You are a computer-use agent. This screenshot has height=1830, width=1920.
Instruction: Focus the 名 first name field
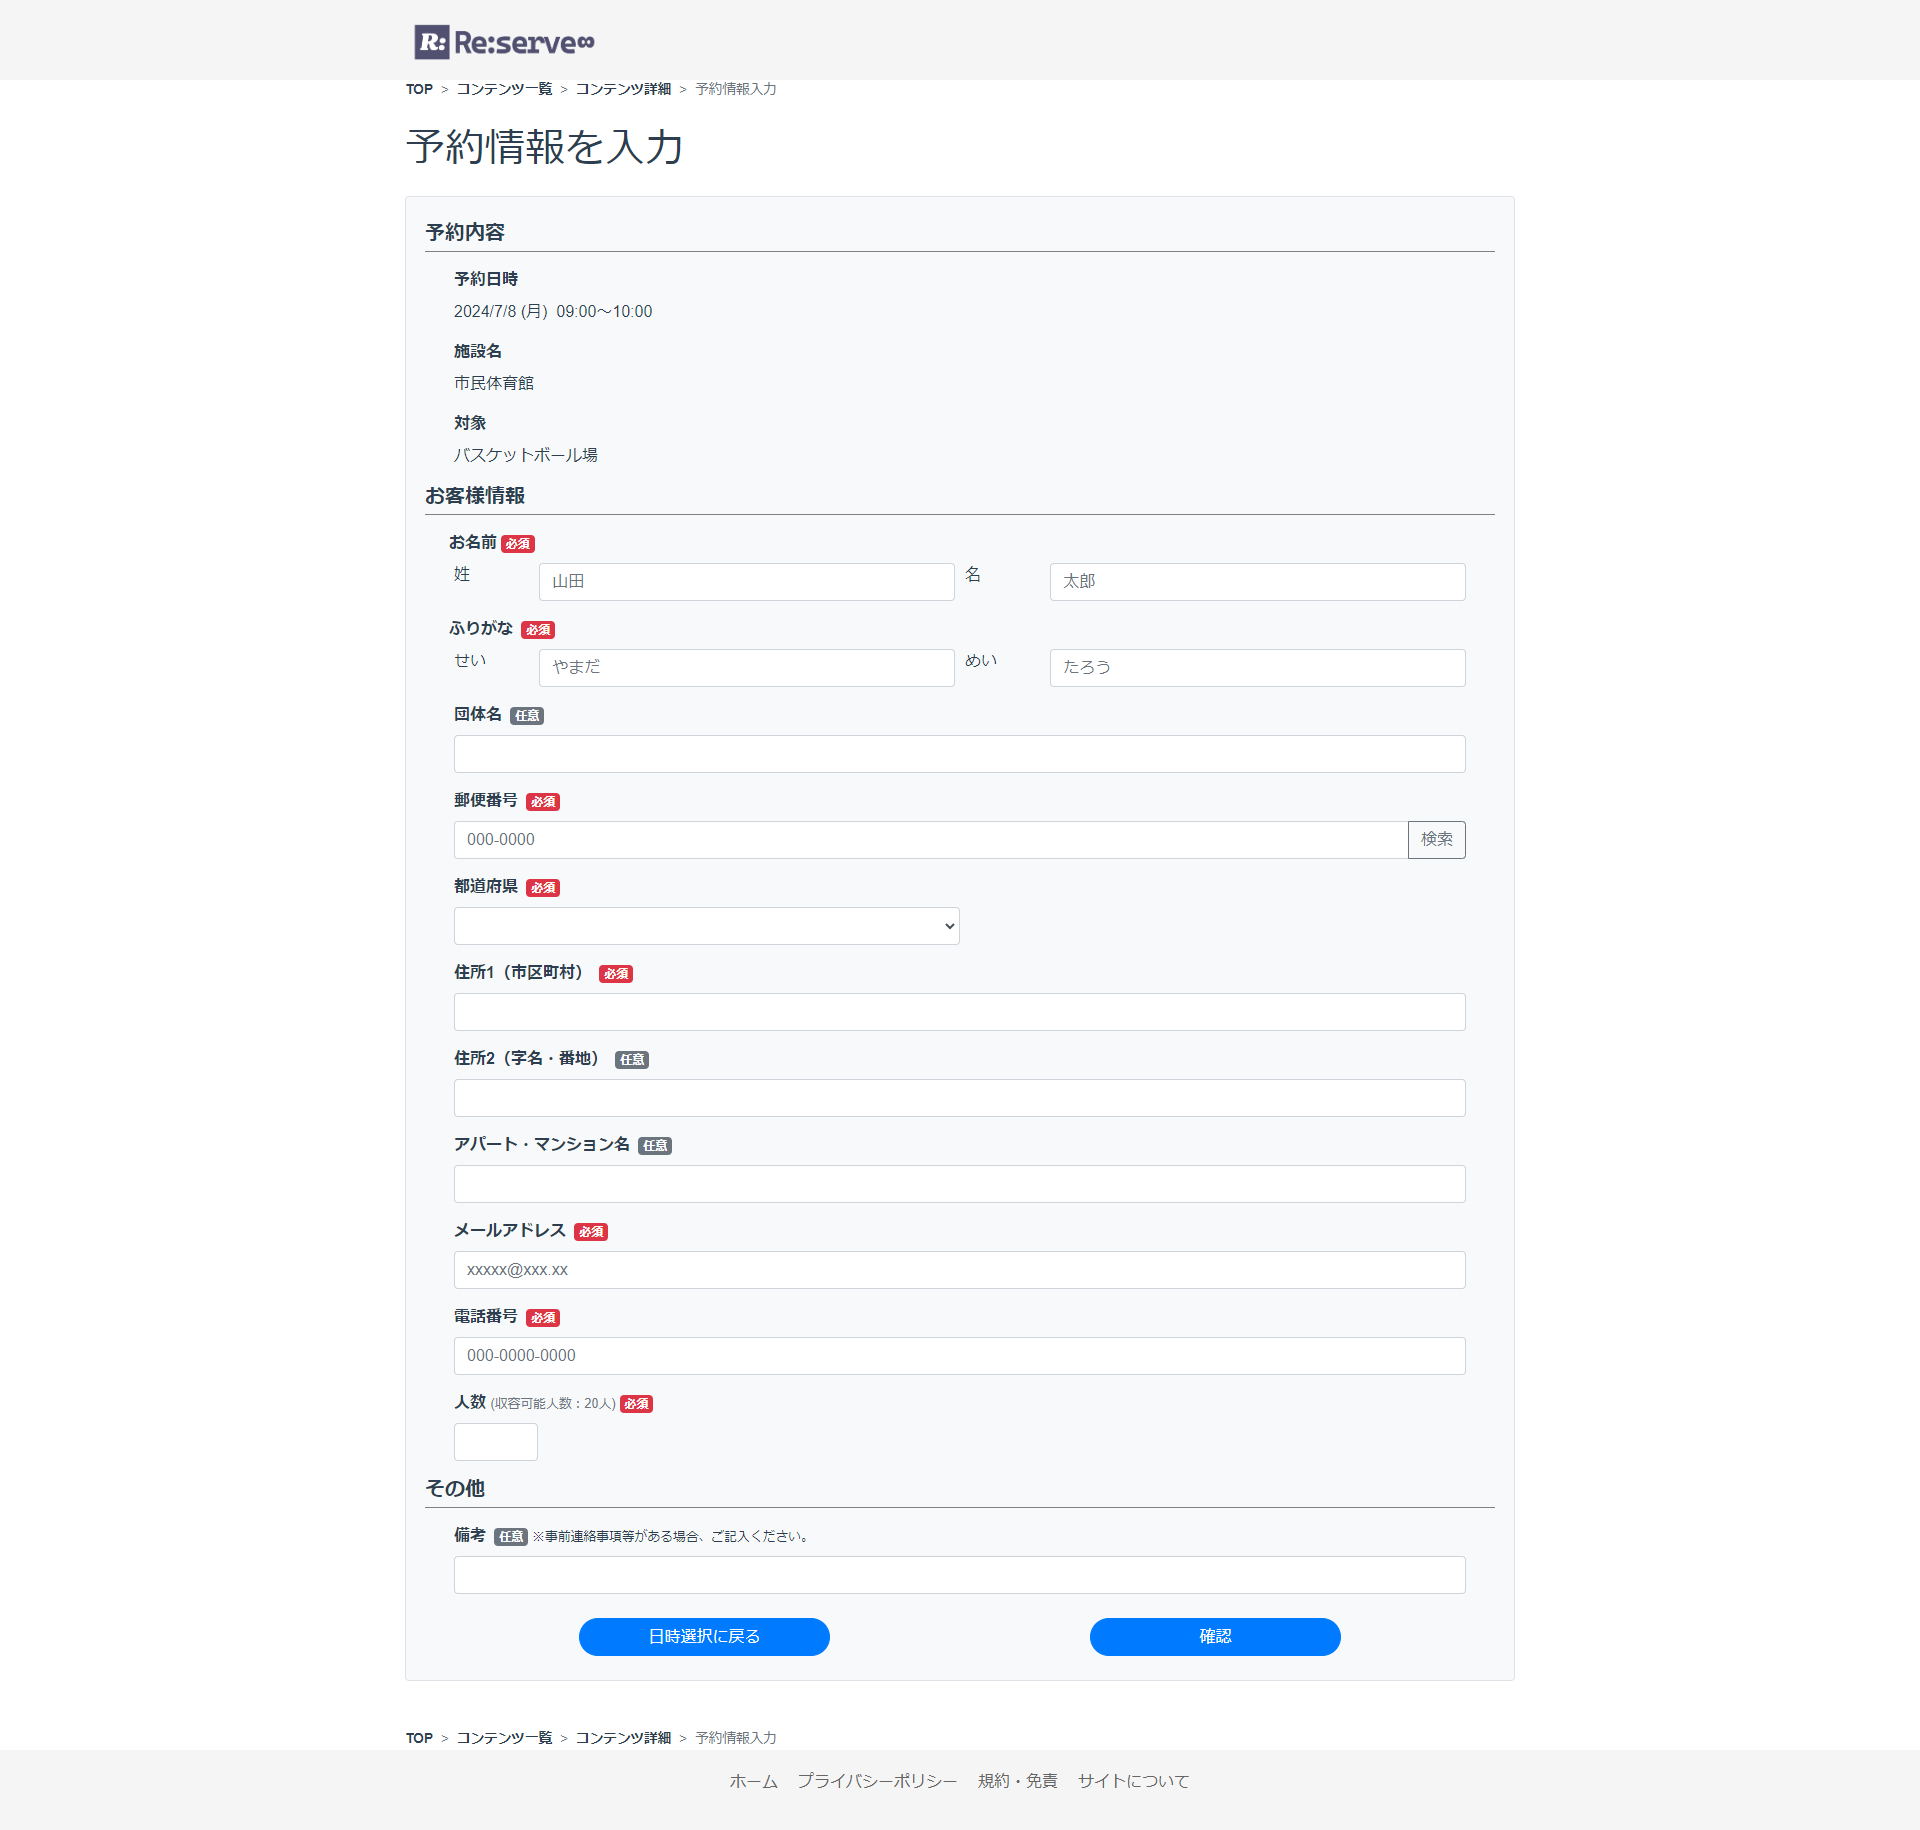1257,582
